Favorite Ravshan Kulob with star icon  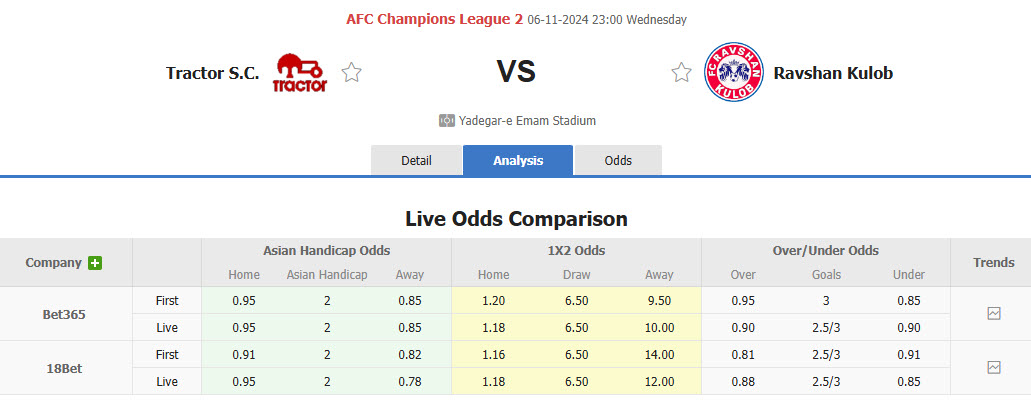(x=681, y=72)
